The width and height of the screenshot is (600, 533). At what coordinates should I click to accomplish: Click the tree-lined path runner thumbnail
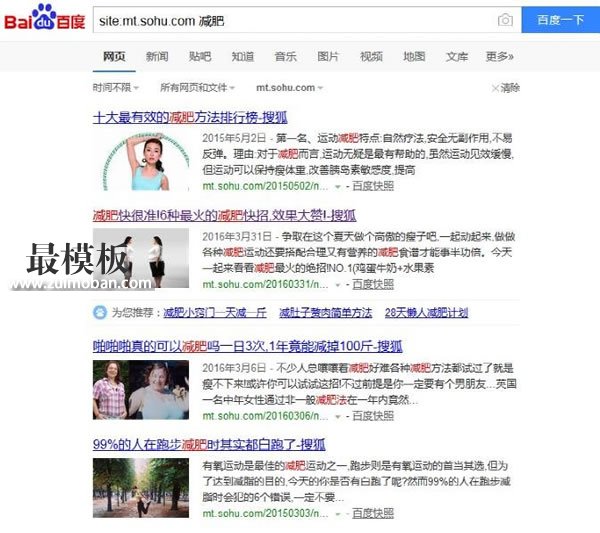pos(141,488)
